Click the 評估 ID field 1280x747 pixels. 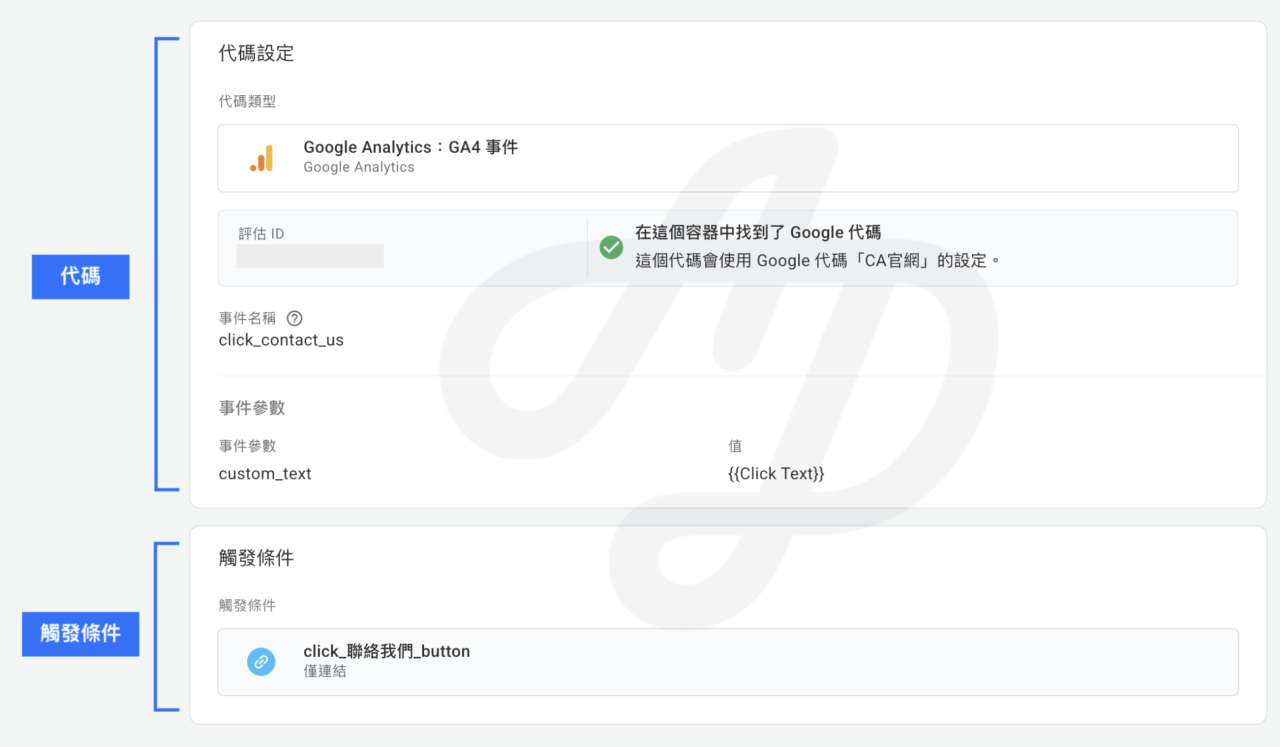point(310,255)
